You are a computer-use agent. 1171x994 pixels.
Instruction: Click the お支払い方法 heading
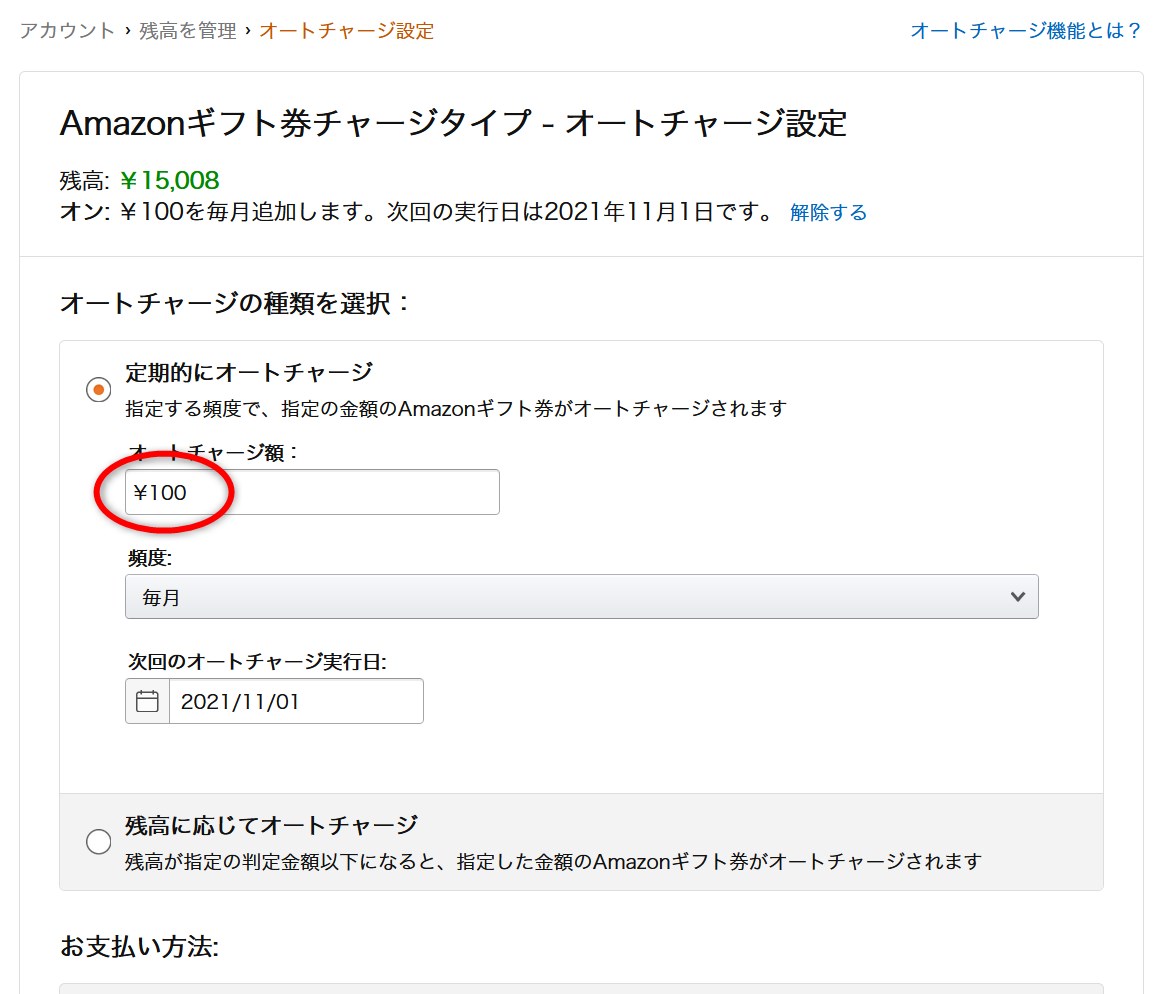click(140, 946)
